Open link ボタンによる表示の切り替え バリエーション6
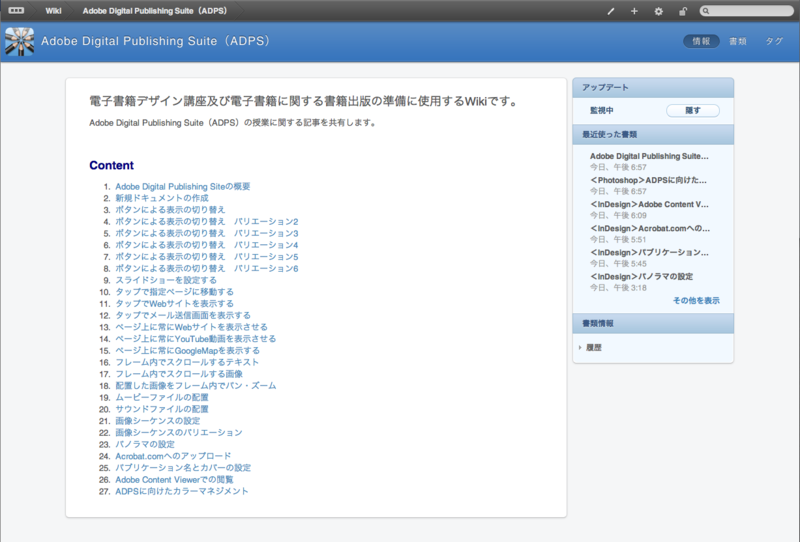 click(x=207, y=268)
